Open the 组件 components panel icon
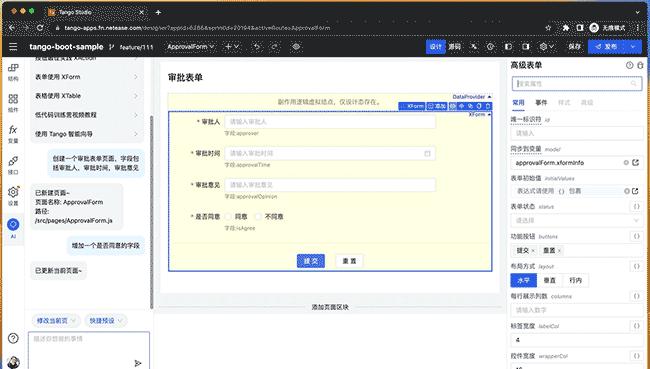The height and width of the screenshot is (369, 650). click(13, 103)
